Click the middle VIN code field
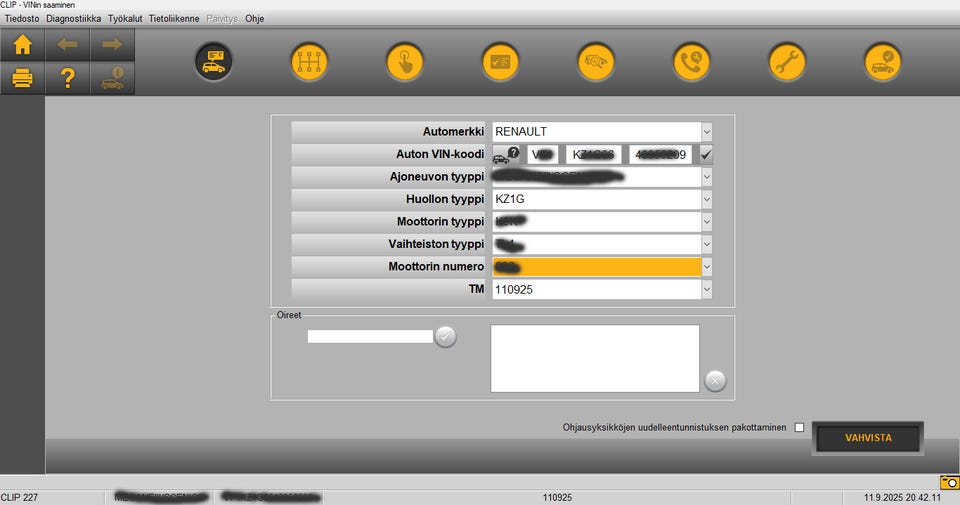960x505 pixels. tap(593, 155)
